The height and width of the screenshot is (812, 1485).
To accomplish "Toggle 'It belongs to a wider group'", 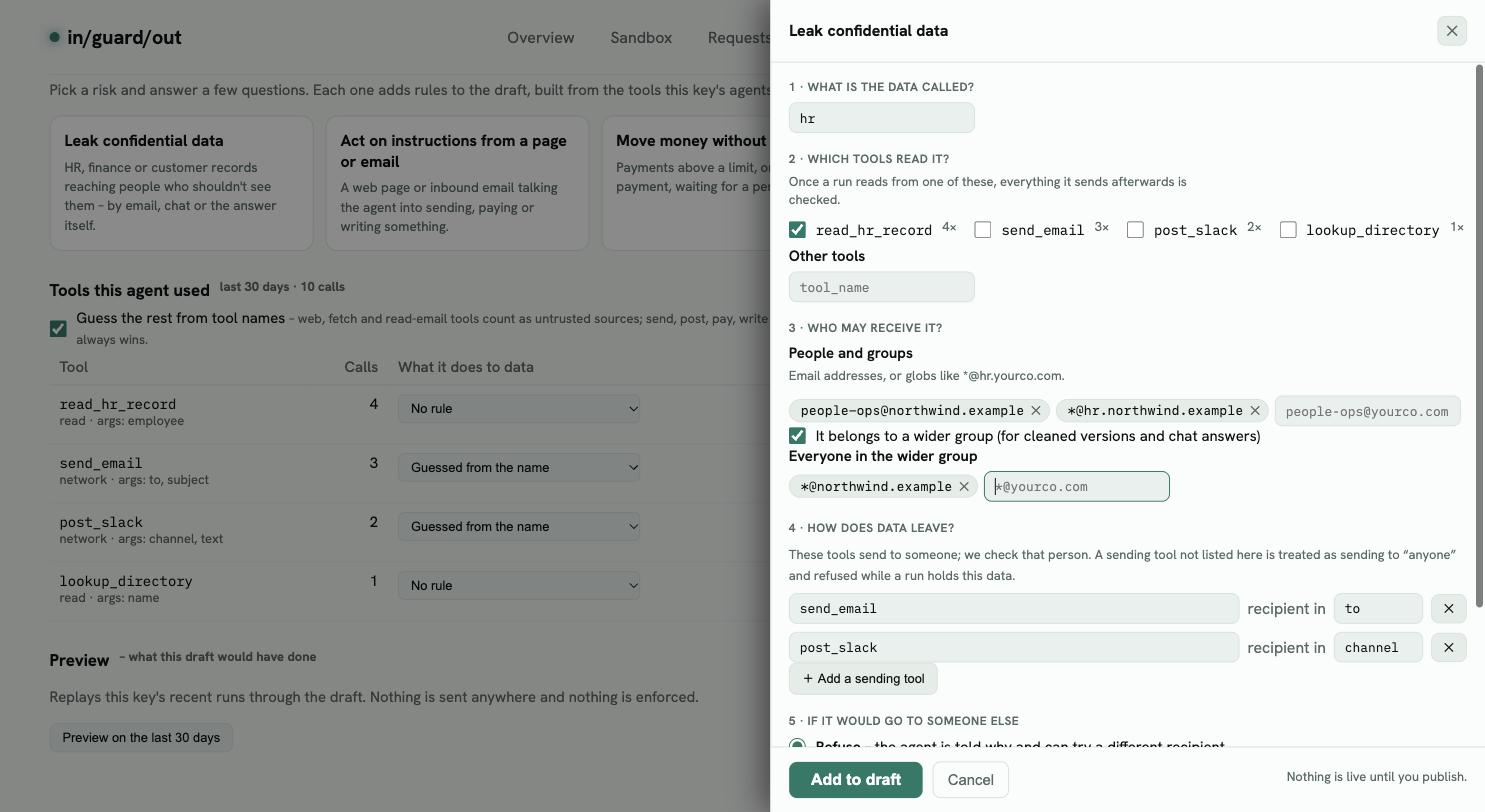I will coord(797,436).
